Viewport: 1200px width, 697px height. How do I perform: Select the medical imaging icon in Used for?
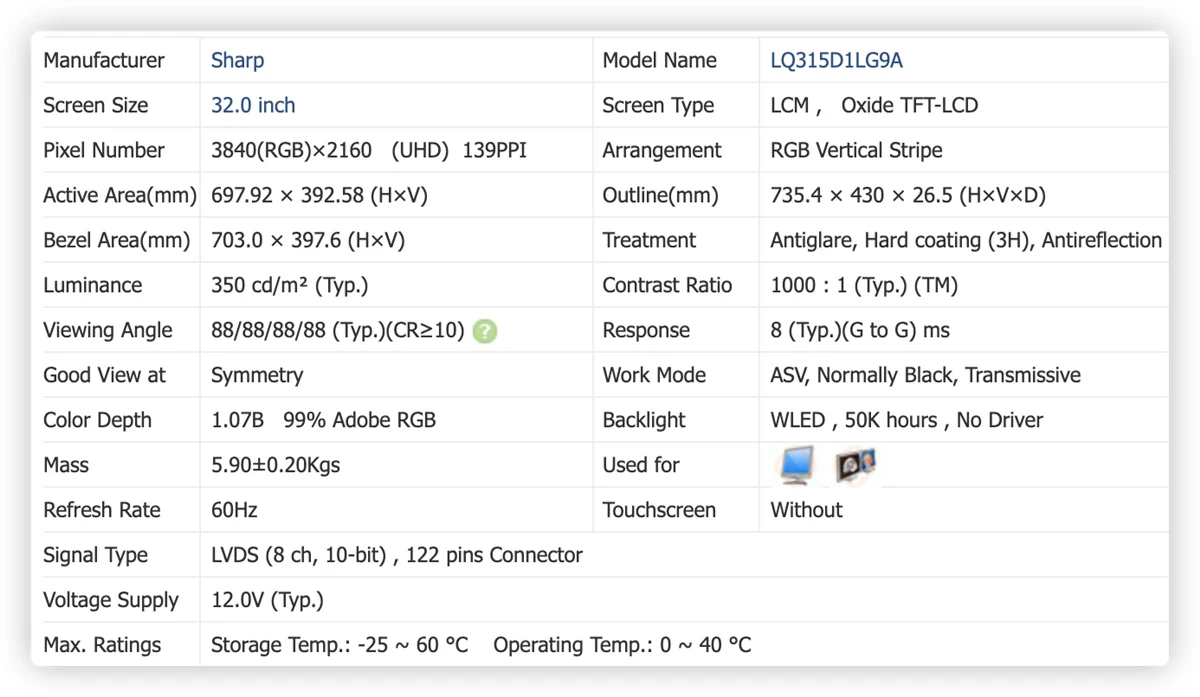(x=857, y=465)
